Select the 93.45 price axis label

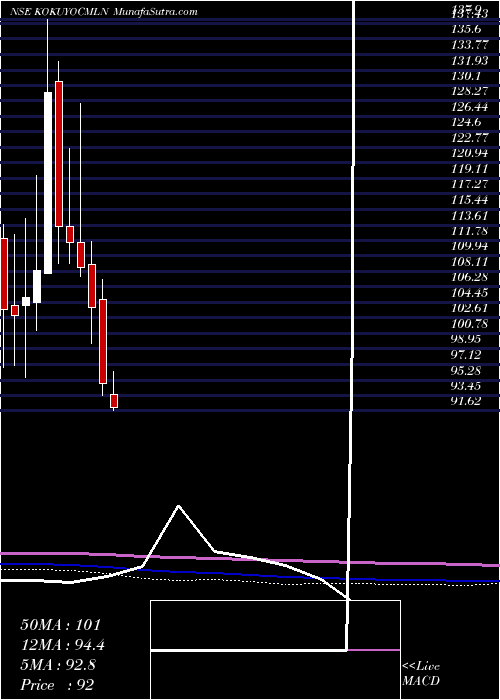point(467,386)
